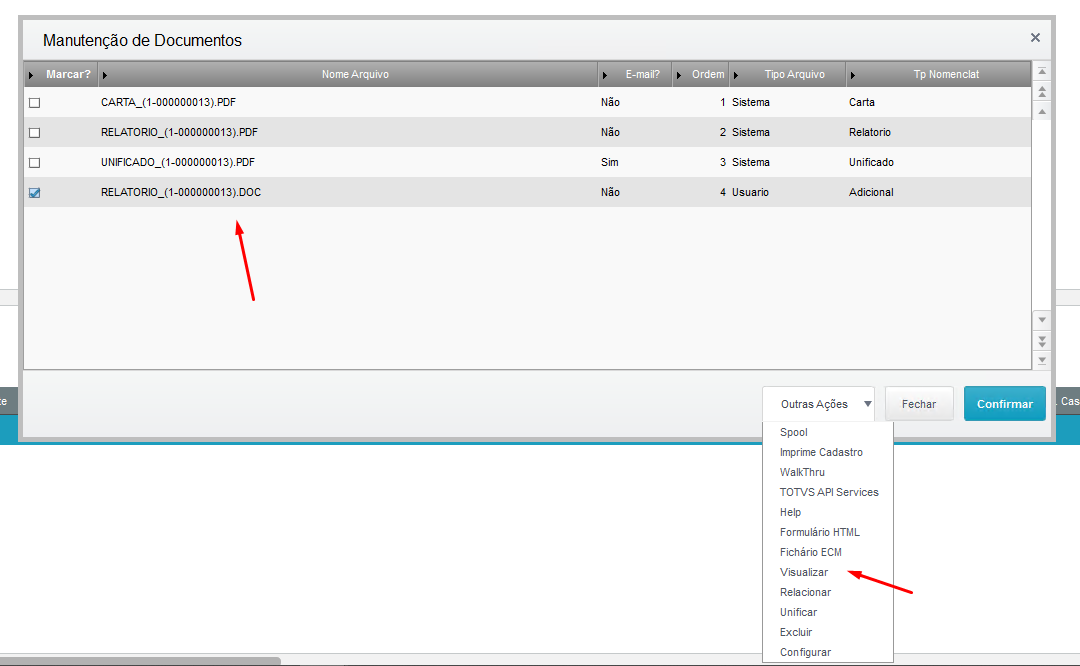Tick the UNIFICADO_(1-000000013).PDF checkbox

(35, 163)
